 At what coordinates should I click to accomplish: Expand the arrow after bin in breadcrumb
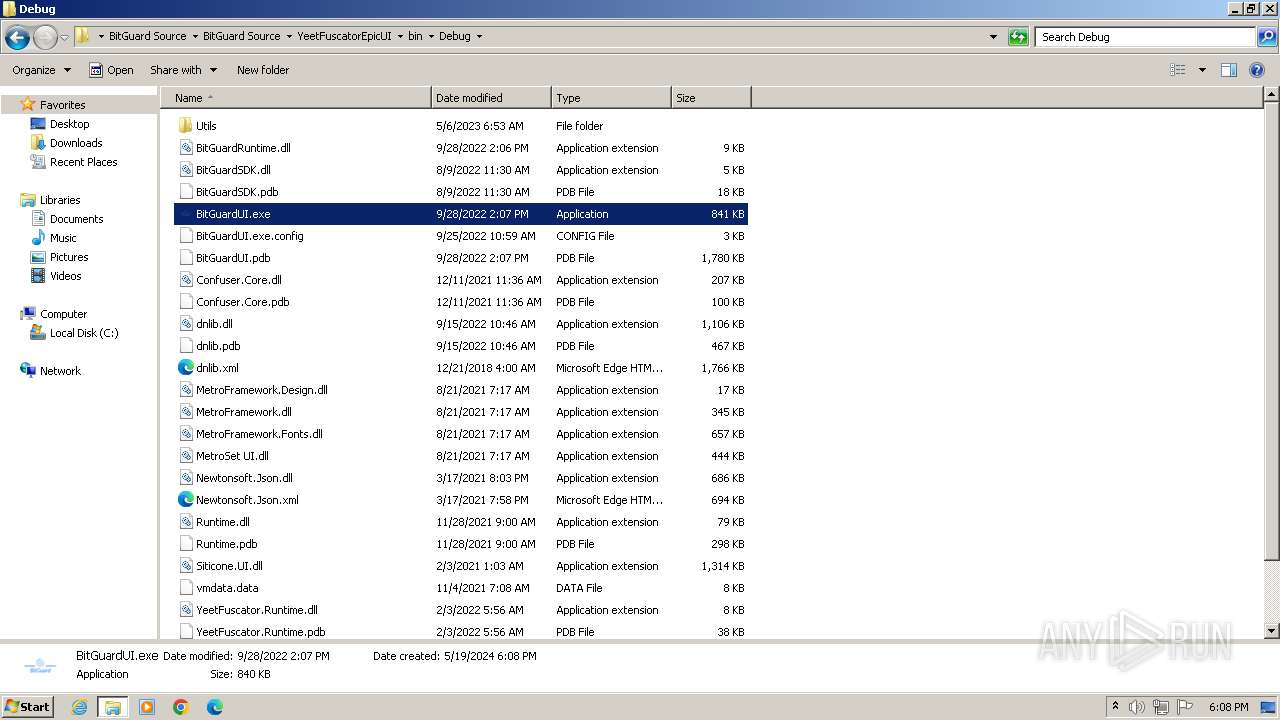click(x=431, y=36)
